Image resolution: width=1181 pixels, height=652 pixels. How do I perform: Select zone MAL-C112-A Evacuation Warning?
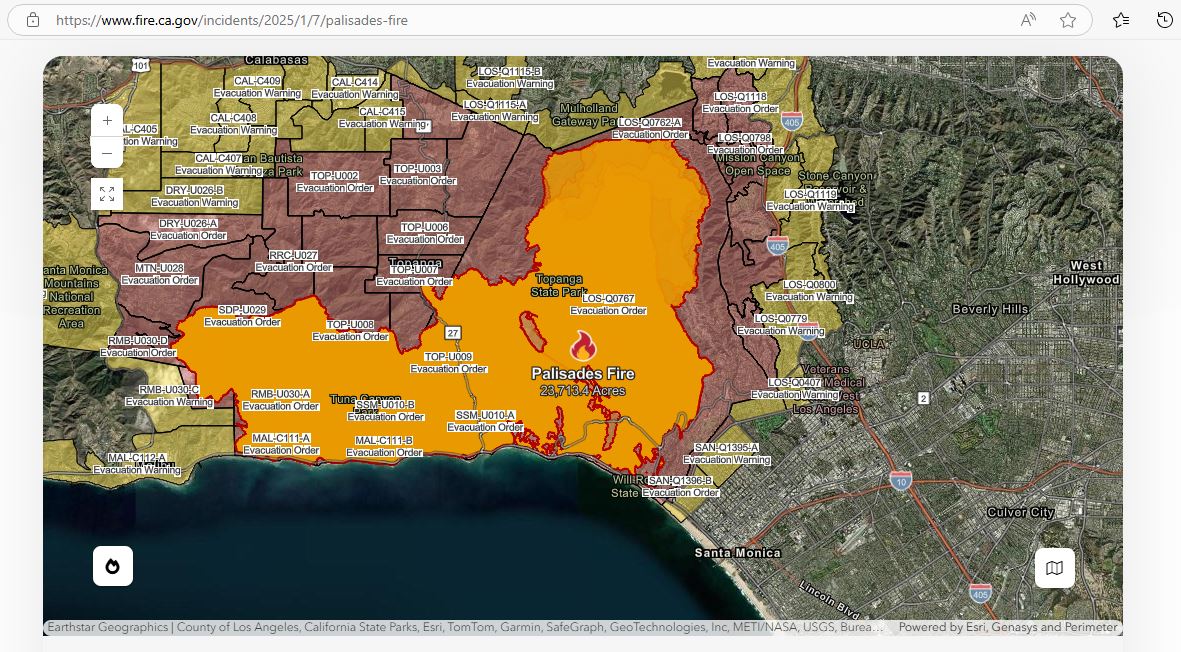pos(137,464)
